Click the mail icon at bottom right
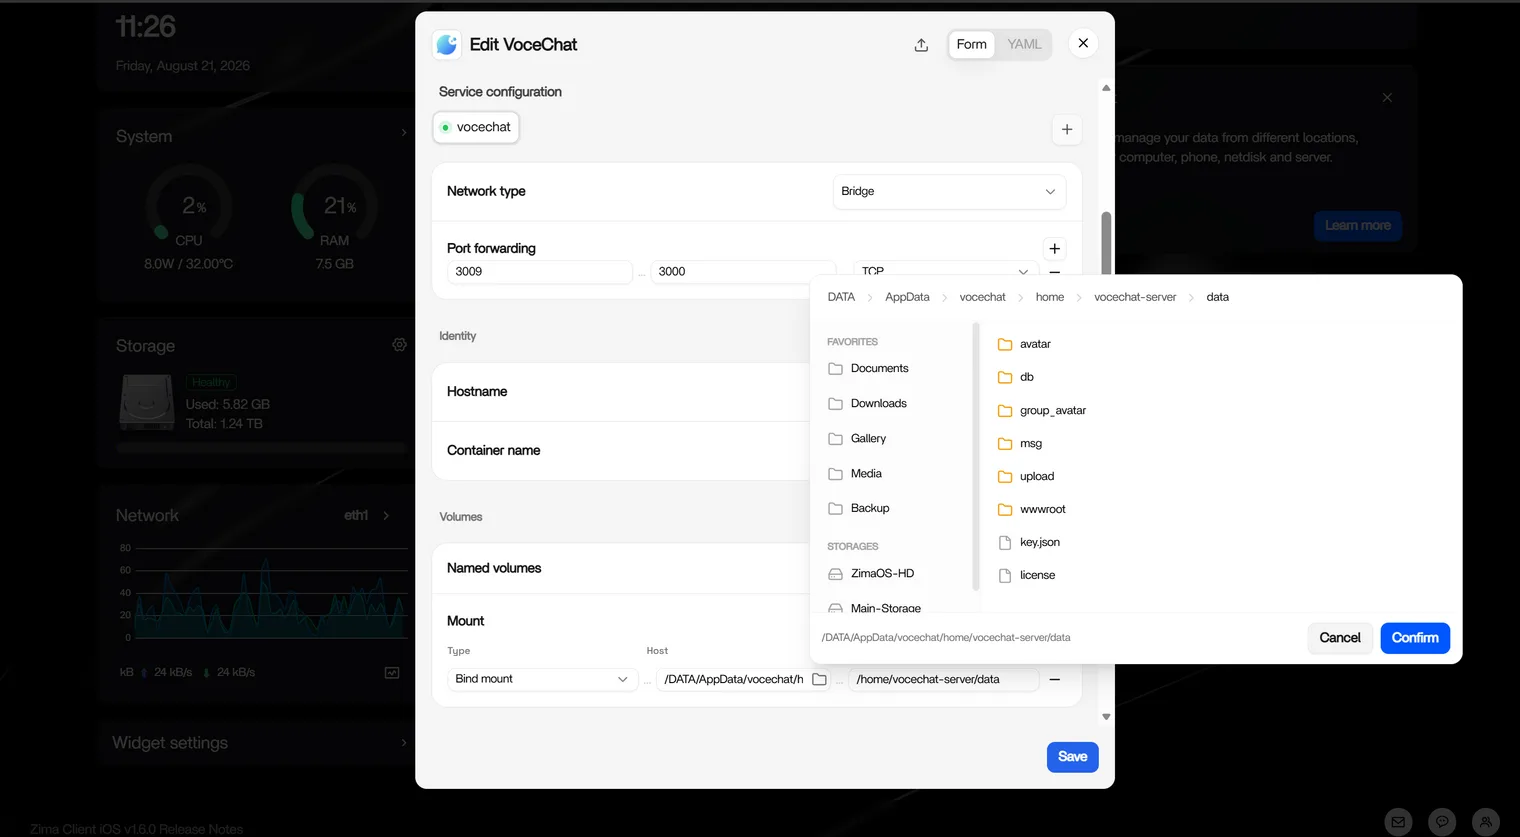Viewport: 1520px width, 837px height. (x=1398, y=822)
